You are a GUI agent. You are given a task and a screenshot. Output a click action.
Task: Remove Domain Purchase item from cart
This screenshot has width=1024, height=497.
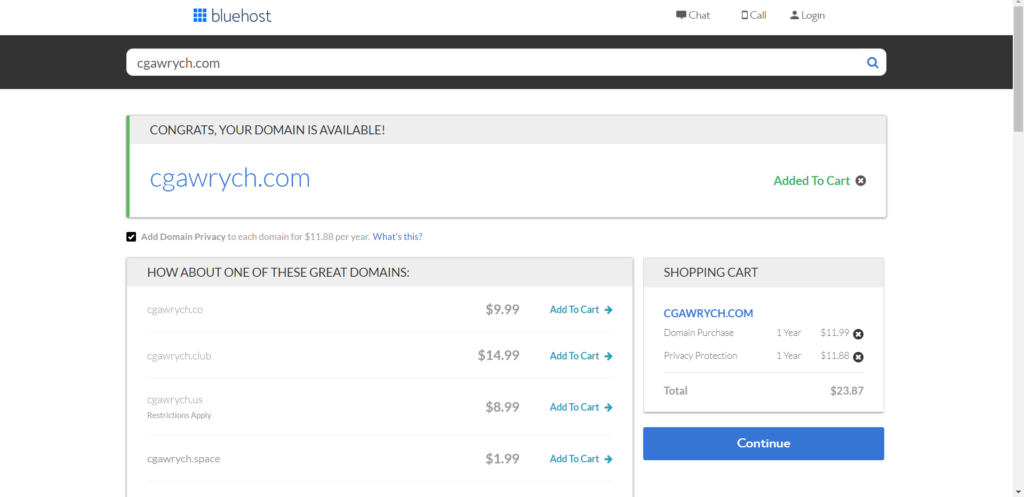coord(859,334)
